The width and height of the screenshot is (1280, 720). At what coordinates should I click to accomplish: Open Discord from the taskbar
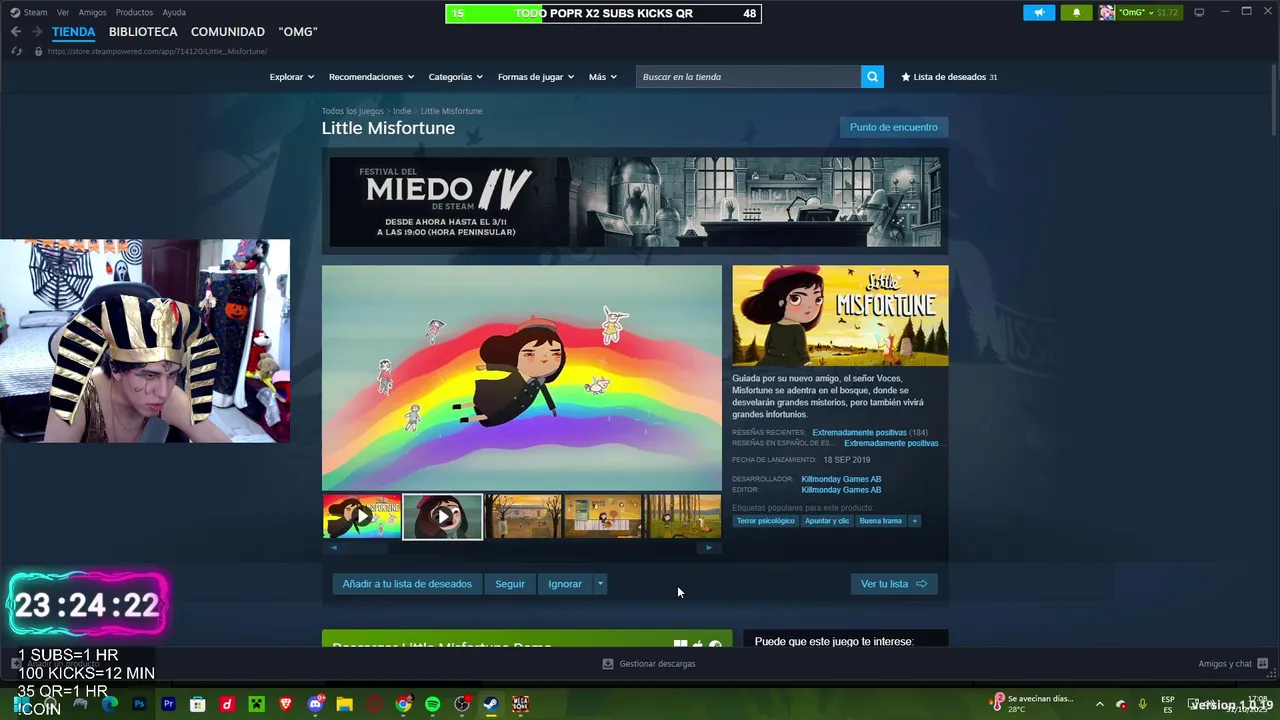click(x=316, y=704)
